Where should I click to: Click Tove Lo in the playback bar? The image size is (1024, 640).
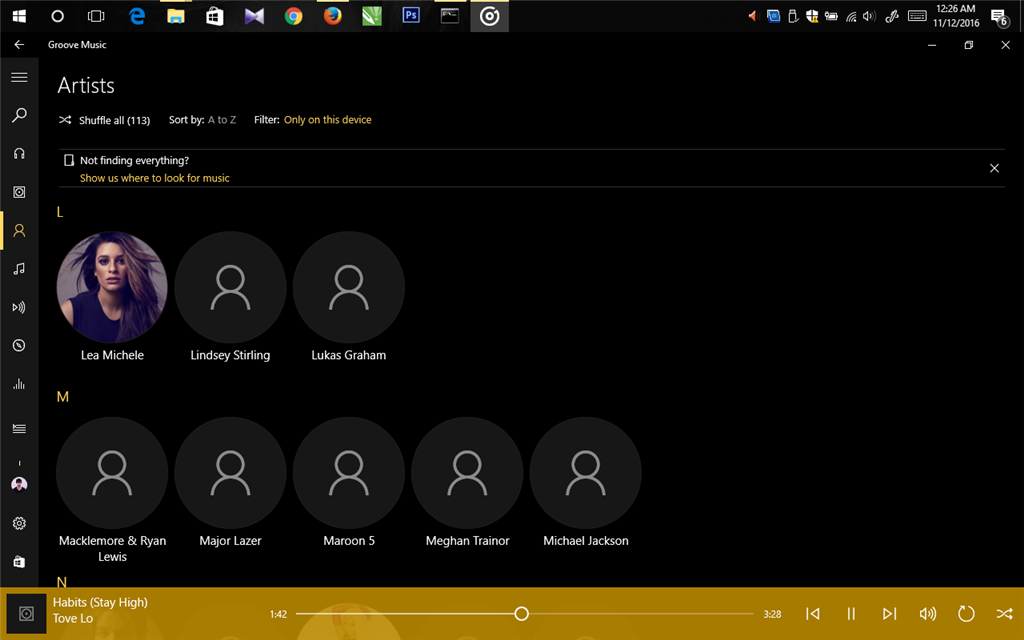click(x=72, y=618)
